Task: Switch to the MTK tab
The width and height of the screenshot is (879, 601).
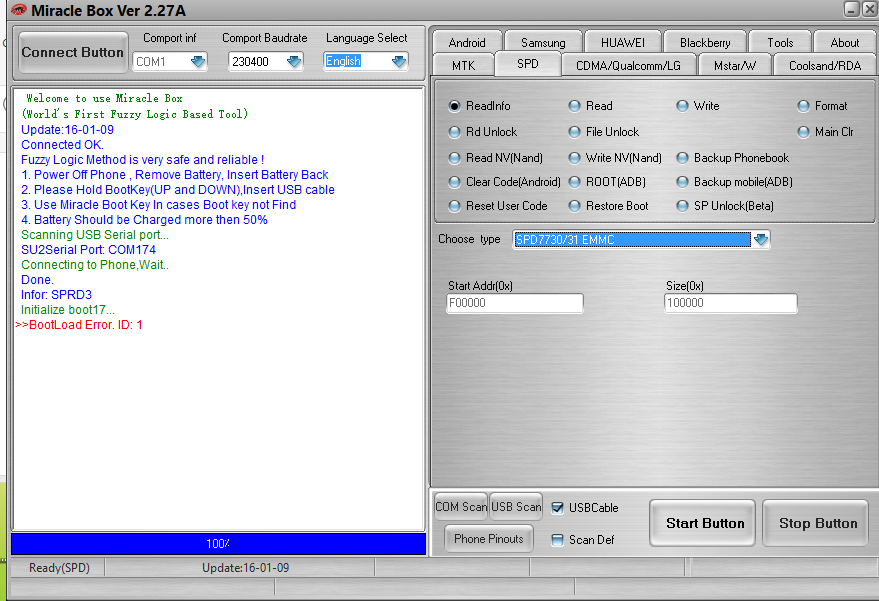Action: pyautogui.click(x=464, y=66)
